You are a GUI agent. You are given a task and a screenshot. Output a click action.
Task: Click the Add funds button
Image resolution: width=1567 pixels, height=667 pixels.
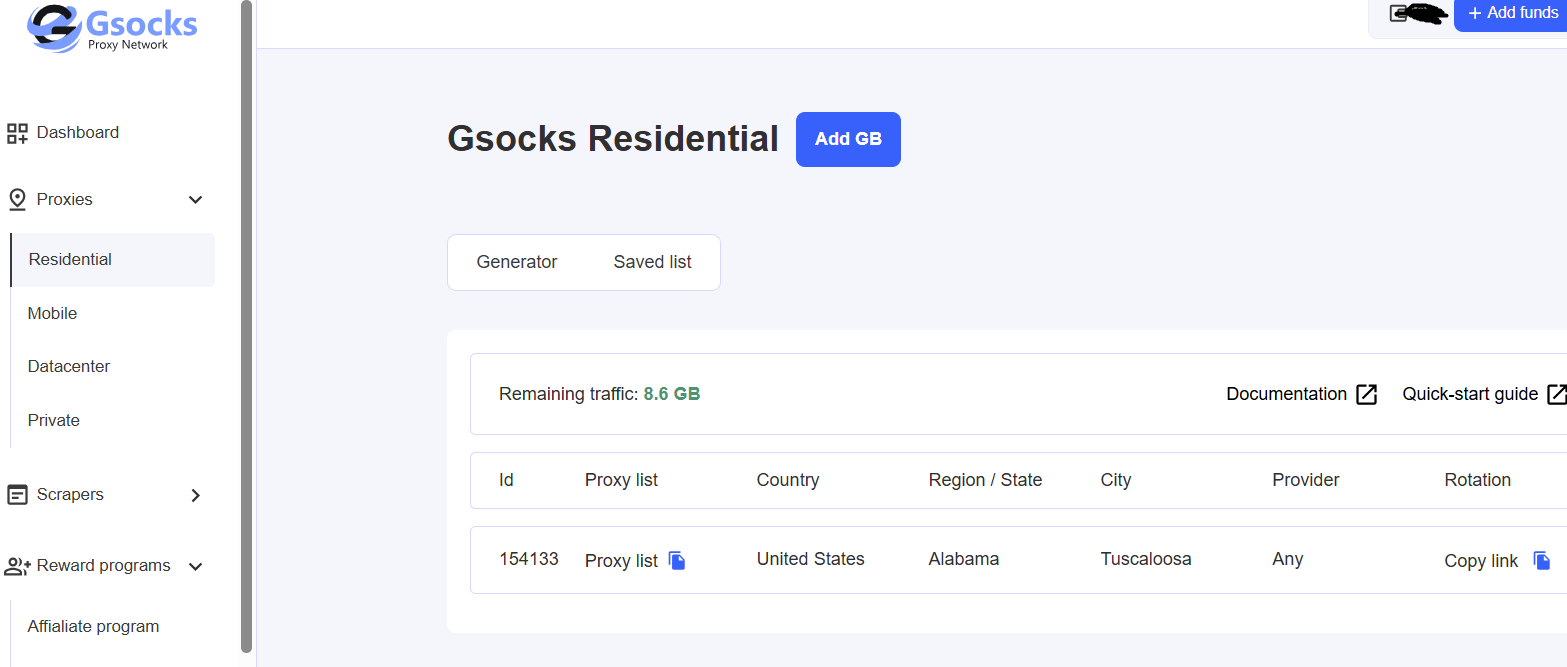click(1511, 14)
